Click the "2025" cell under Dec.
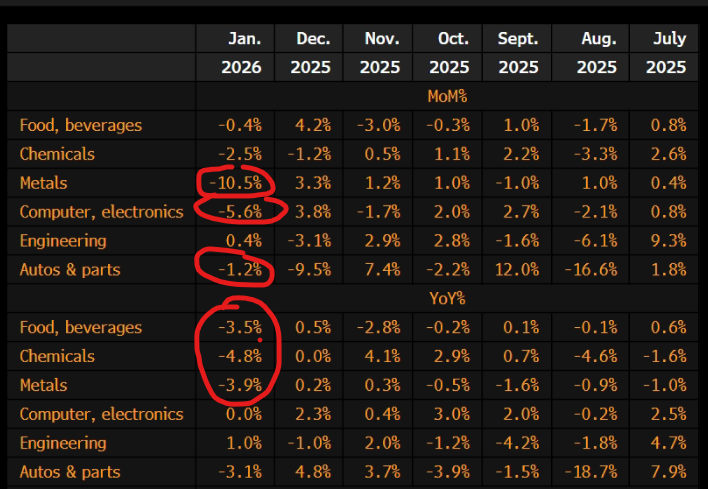 pyautogui.click(x=310, y=67)
